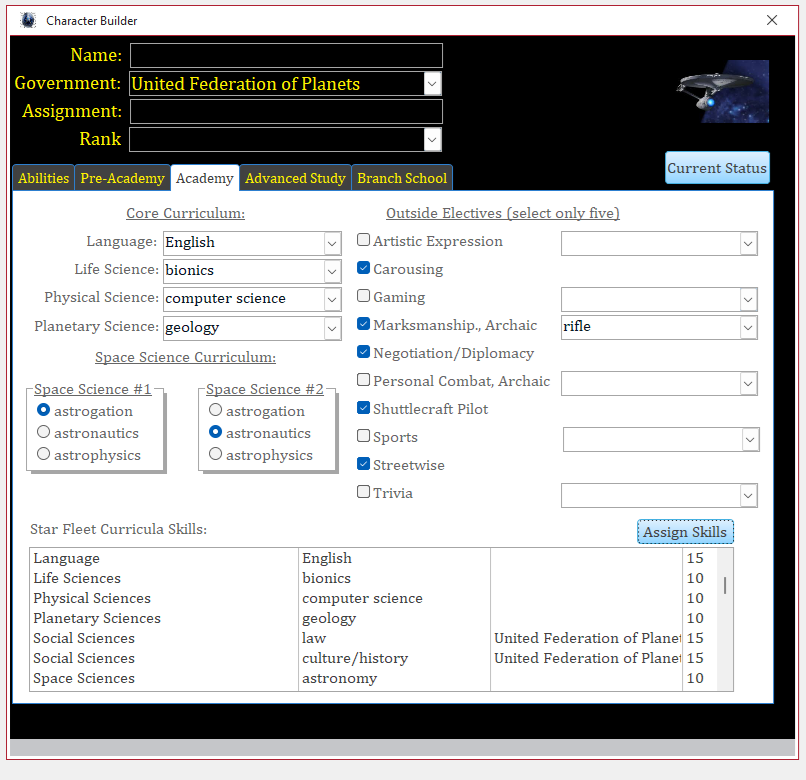
Task: Click the Current Status button
Action: 717,168
